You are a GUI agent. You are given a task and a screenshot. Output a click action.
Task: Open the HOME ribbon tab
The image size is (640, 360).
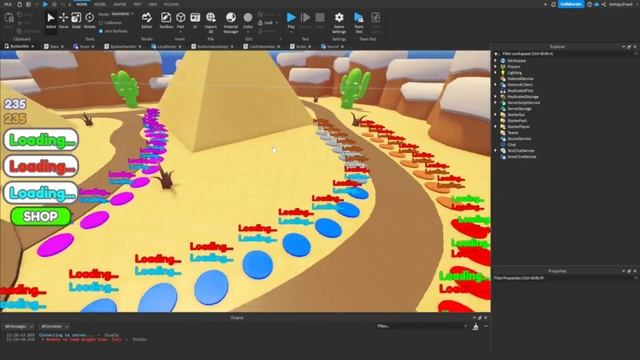click(82, 4)
